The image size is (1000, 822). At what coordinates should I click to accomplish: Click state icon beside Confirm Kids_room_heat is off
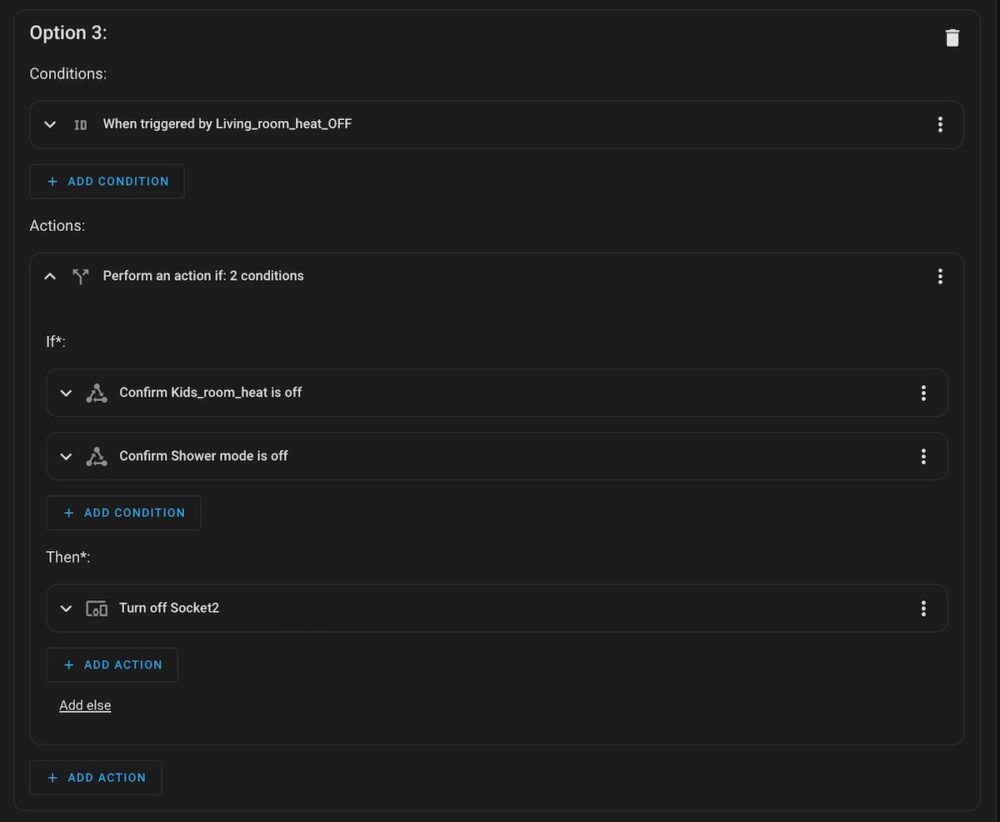[x=96, y=393]
